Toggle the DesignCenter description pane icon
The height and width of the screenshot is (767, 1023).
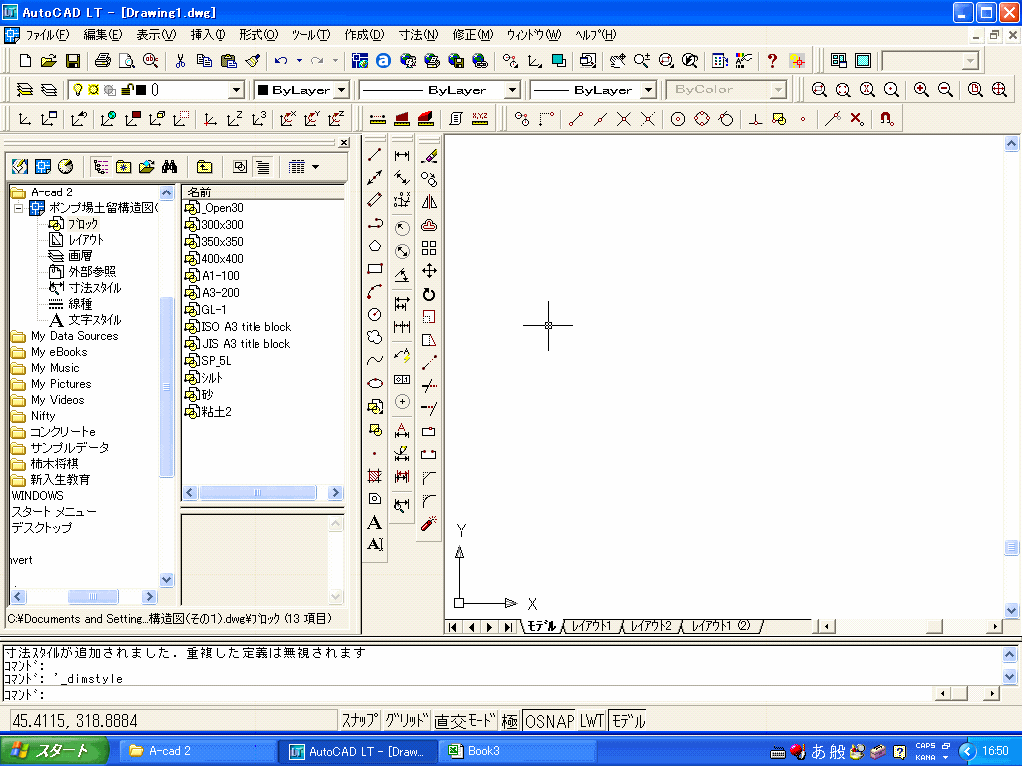coord(263,167)
